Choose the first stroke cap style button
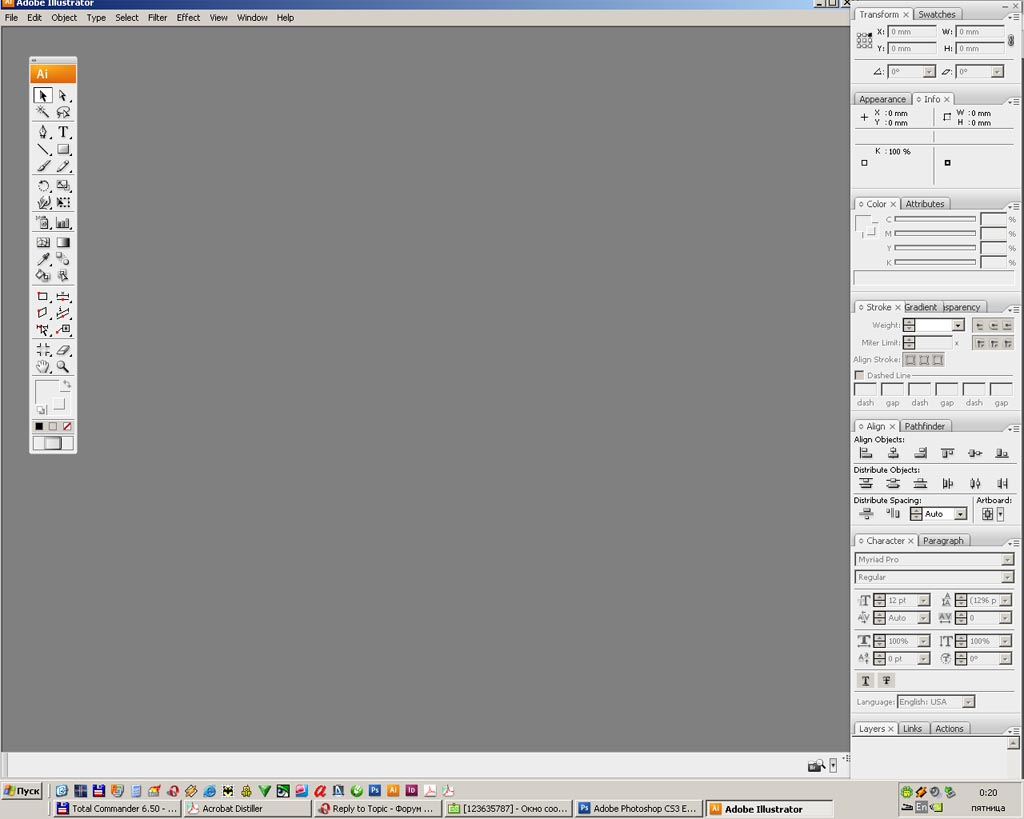This screenshot has width=1024, height=819. [979, 325]
